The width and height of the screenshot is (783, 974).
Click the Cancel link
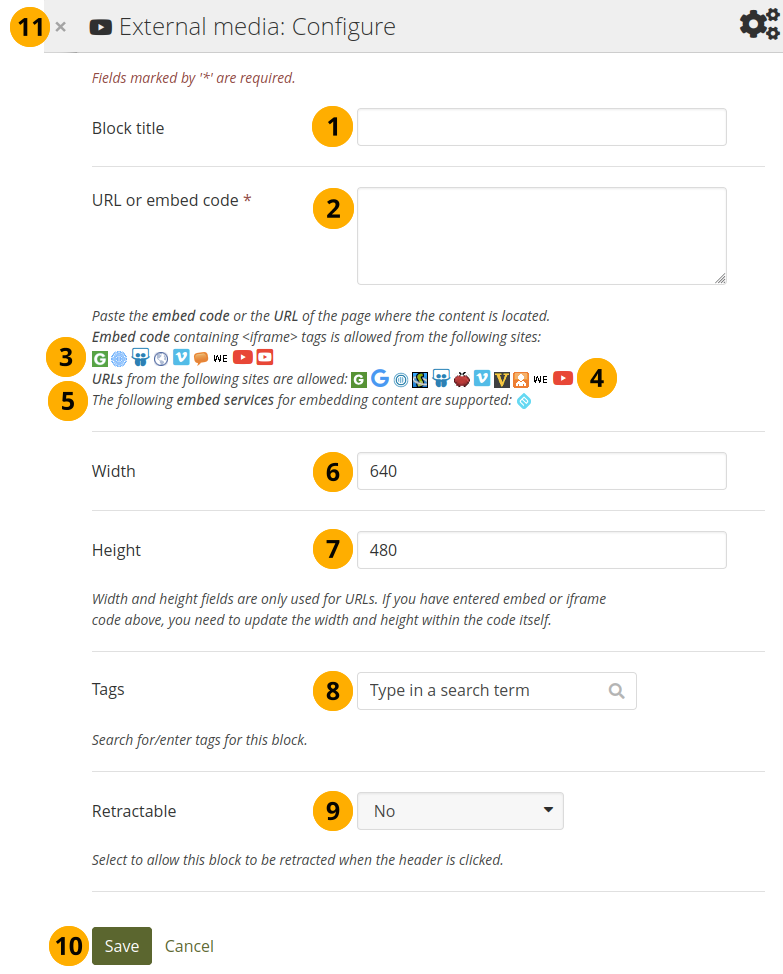189,946
